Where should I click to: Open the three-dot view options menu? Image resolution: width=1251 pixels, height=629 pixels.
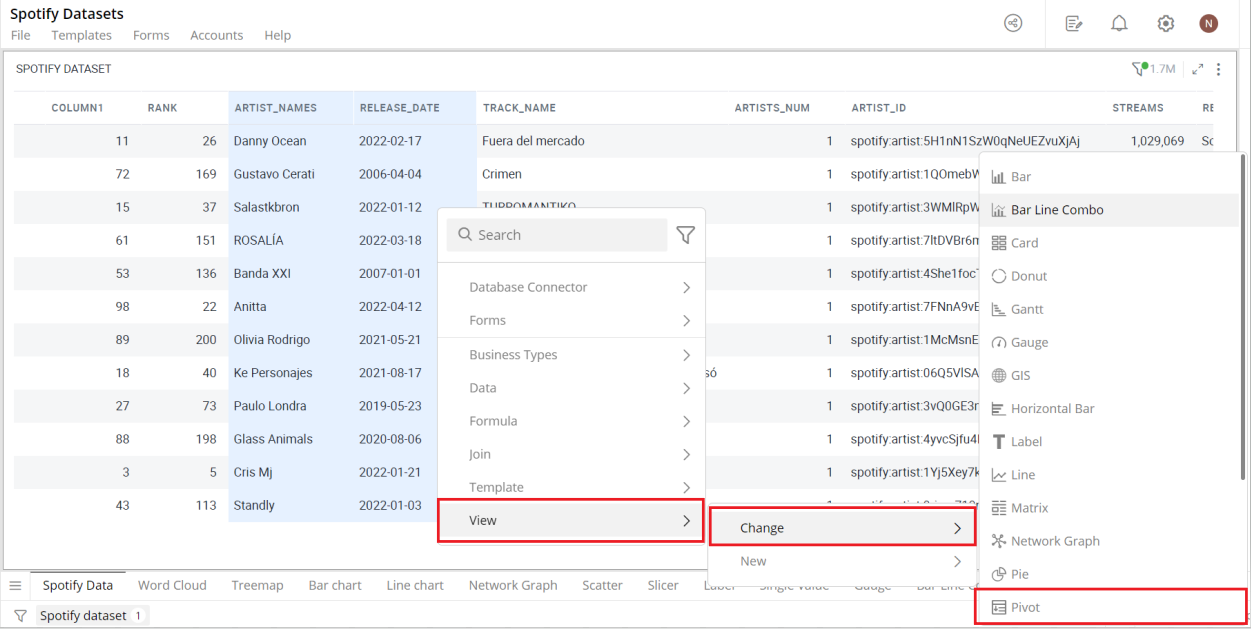1218,69
